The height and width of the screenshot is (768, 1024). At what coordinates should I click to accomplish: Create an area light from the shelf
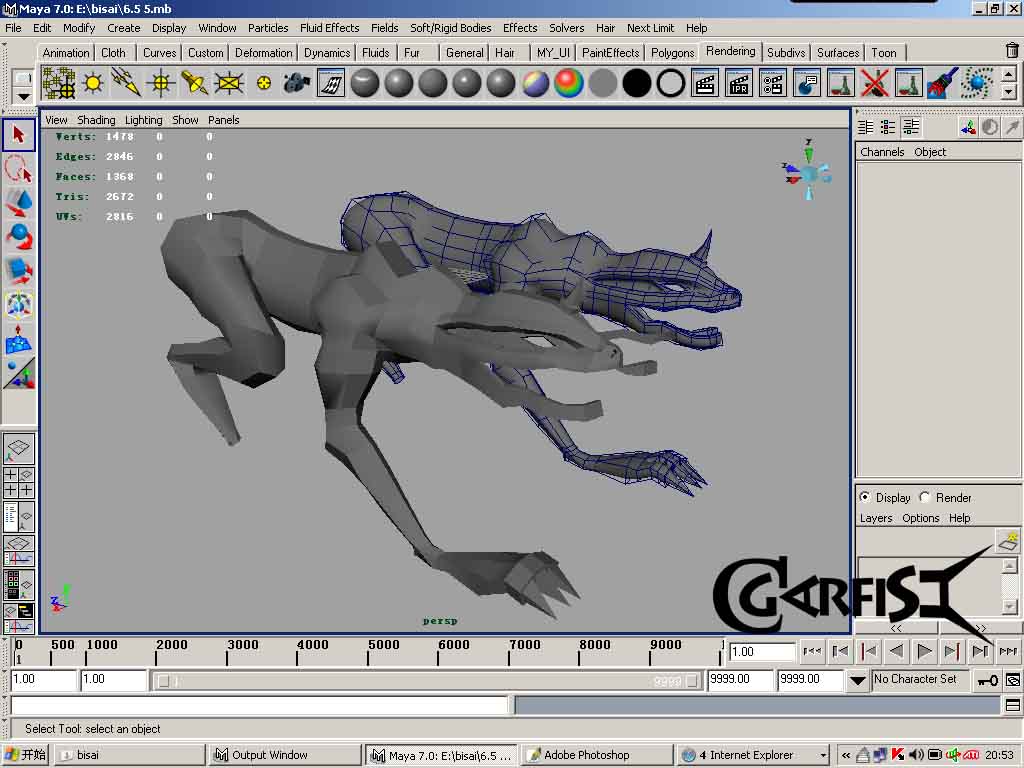click(x=229, y=83)
